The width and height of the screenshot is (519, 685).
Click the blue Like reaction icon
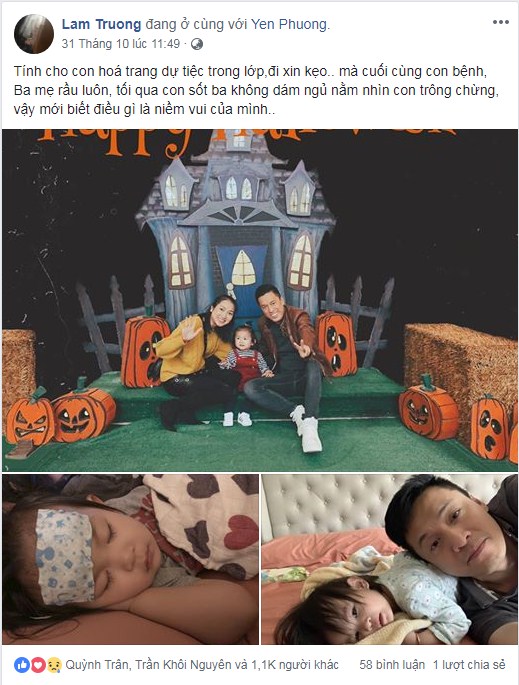[x=21, y=665]
